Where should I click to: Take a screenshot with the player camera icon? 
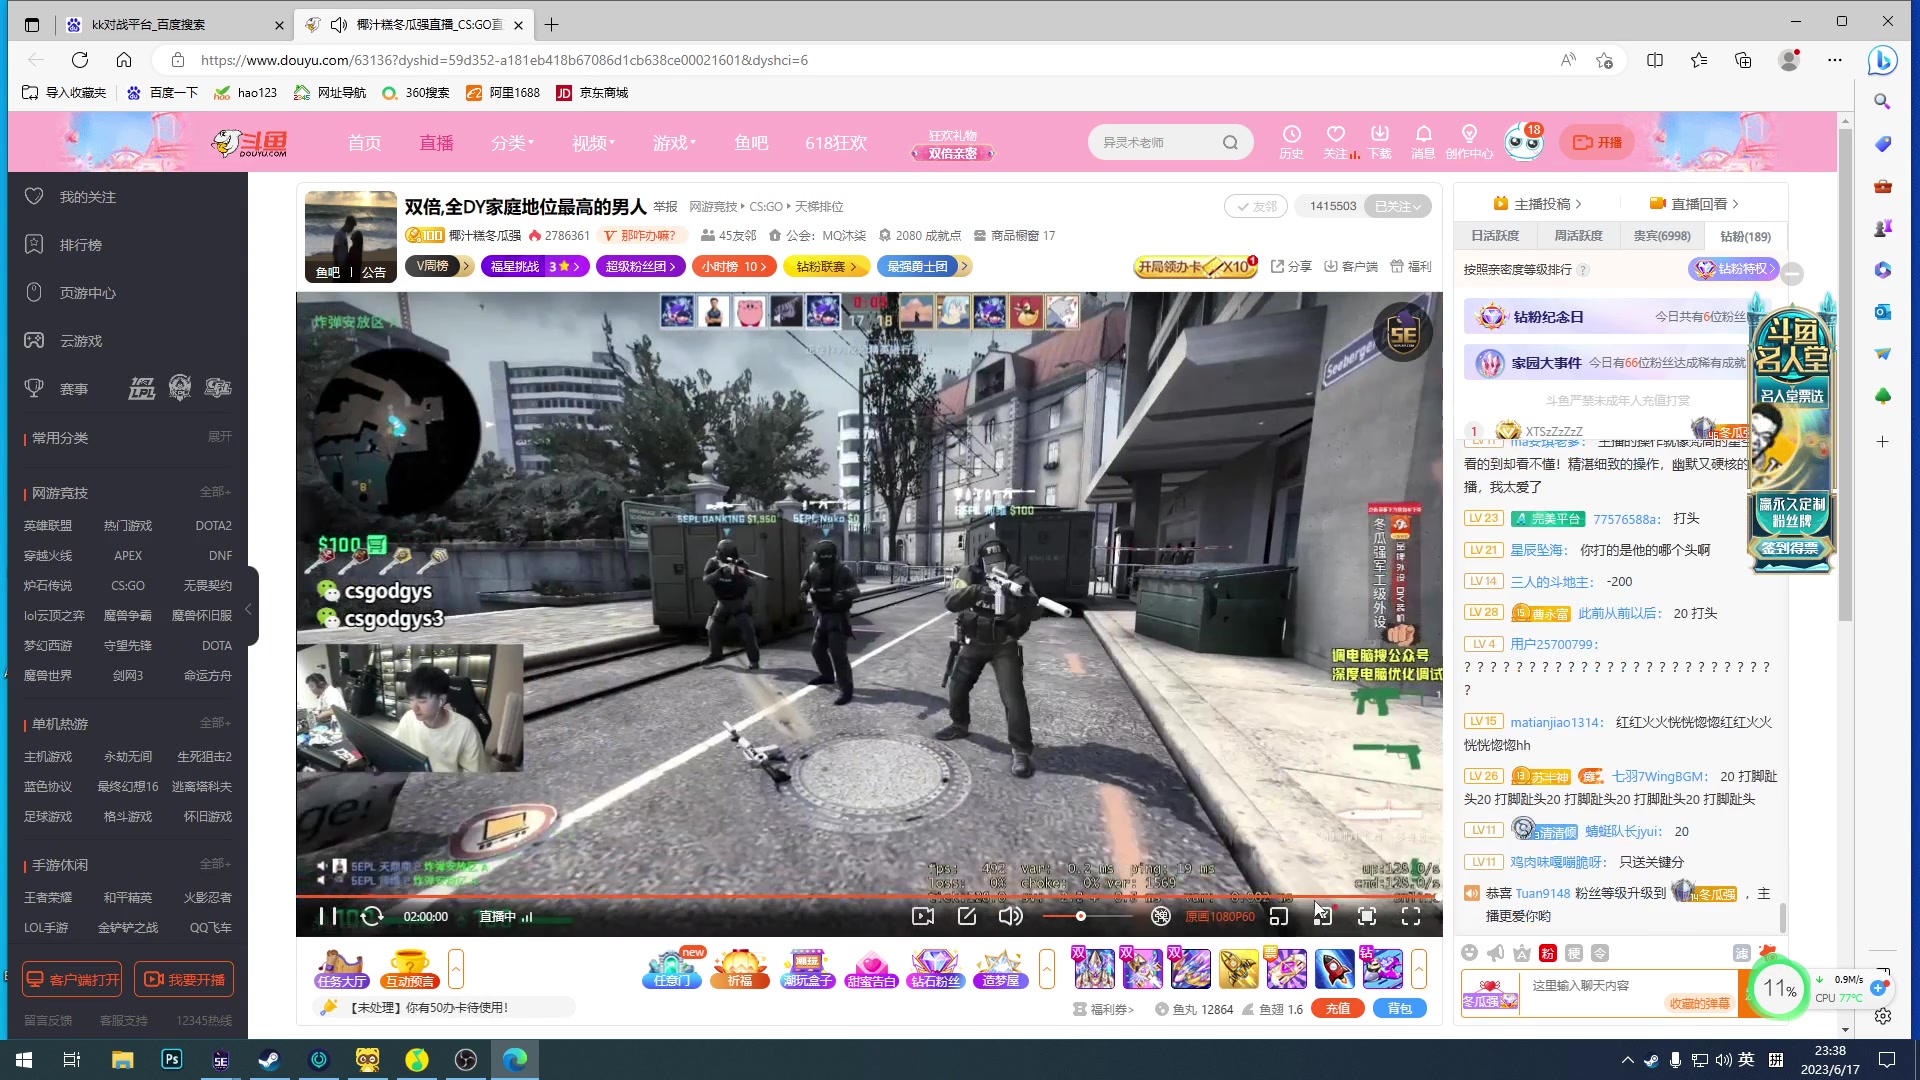point(923,916)
